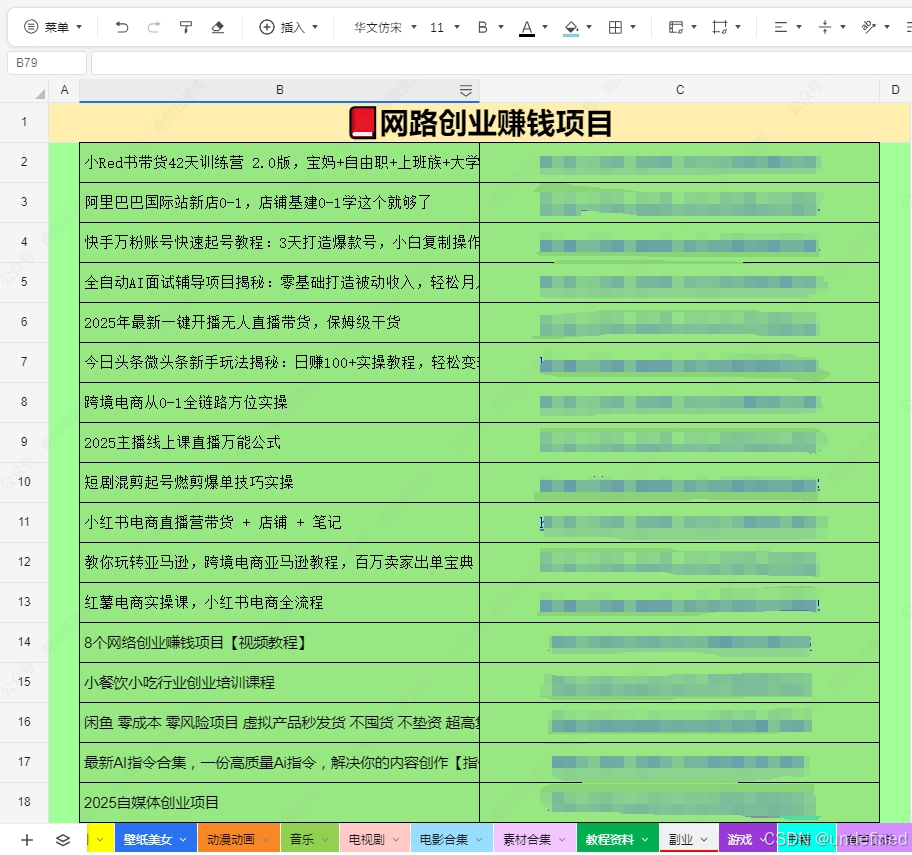Viewport: 912px width, 855px height.
Task: Open the font size 11 dropdown
Action: tap(444, 27)
